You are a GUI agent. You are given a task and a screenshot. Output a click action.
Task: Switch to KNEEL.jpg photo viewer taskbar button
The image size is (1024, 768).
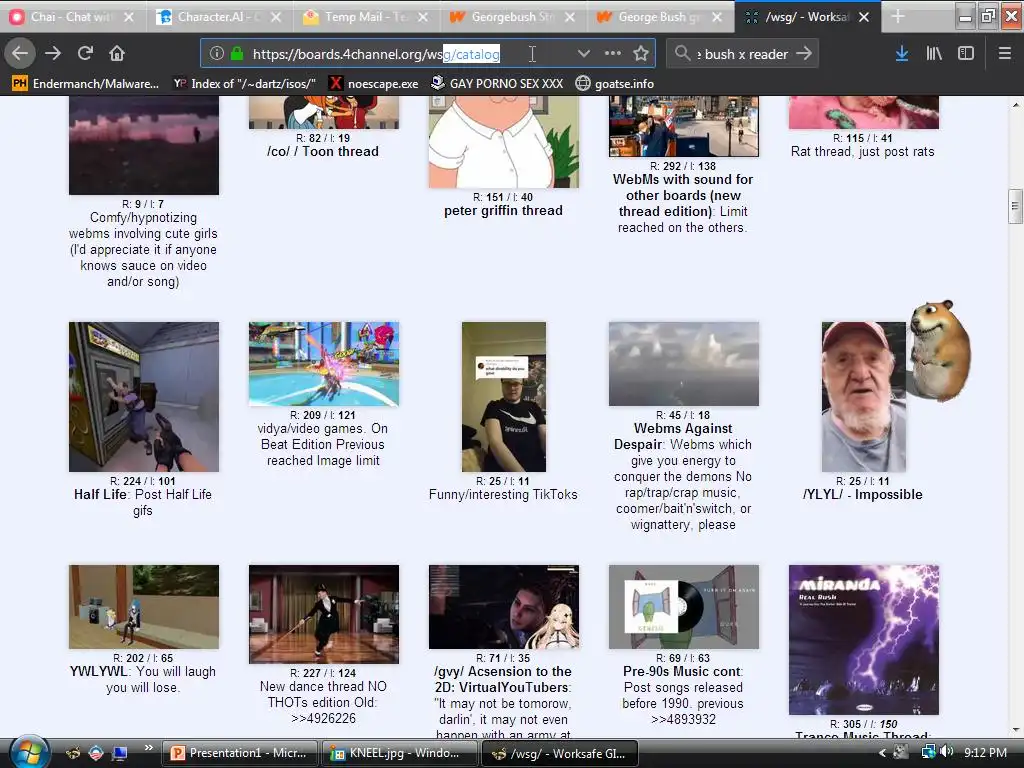399,753
